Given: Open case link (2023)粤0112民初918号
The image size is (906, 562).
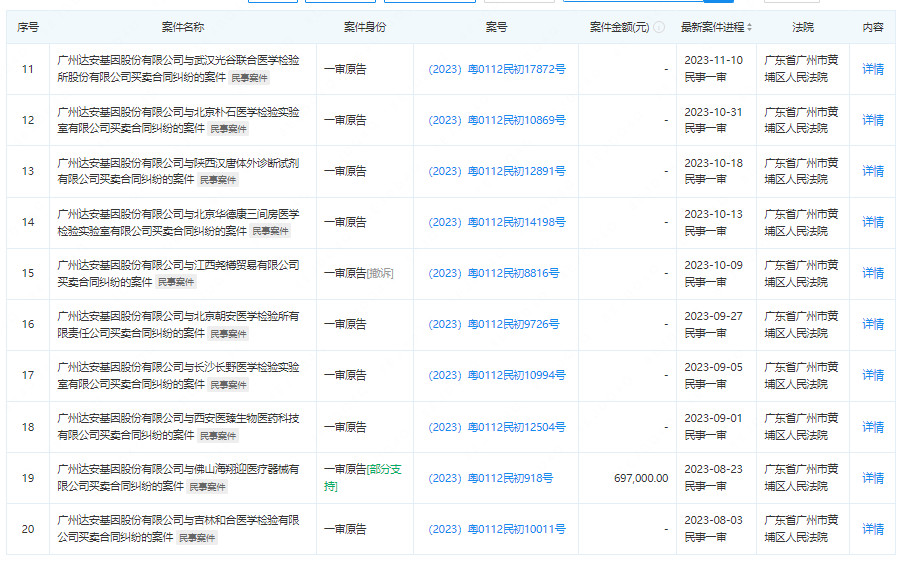Looking at the screenshot, I should pyautogui.click(x=490, y=478).
